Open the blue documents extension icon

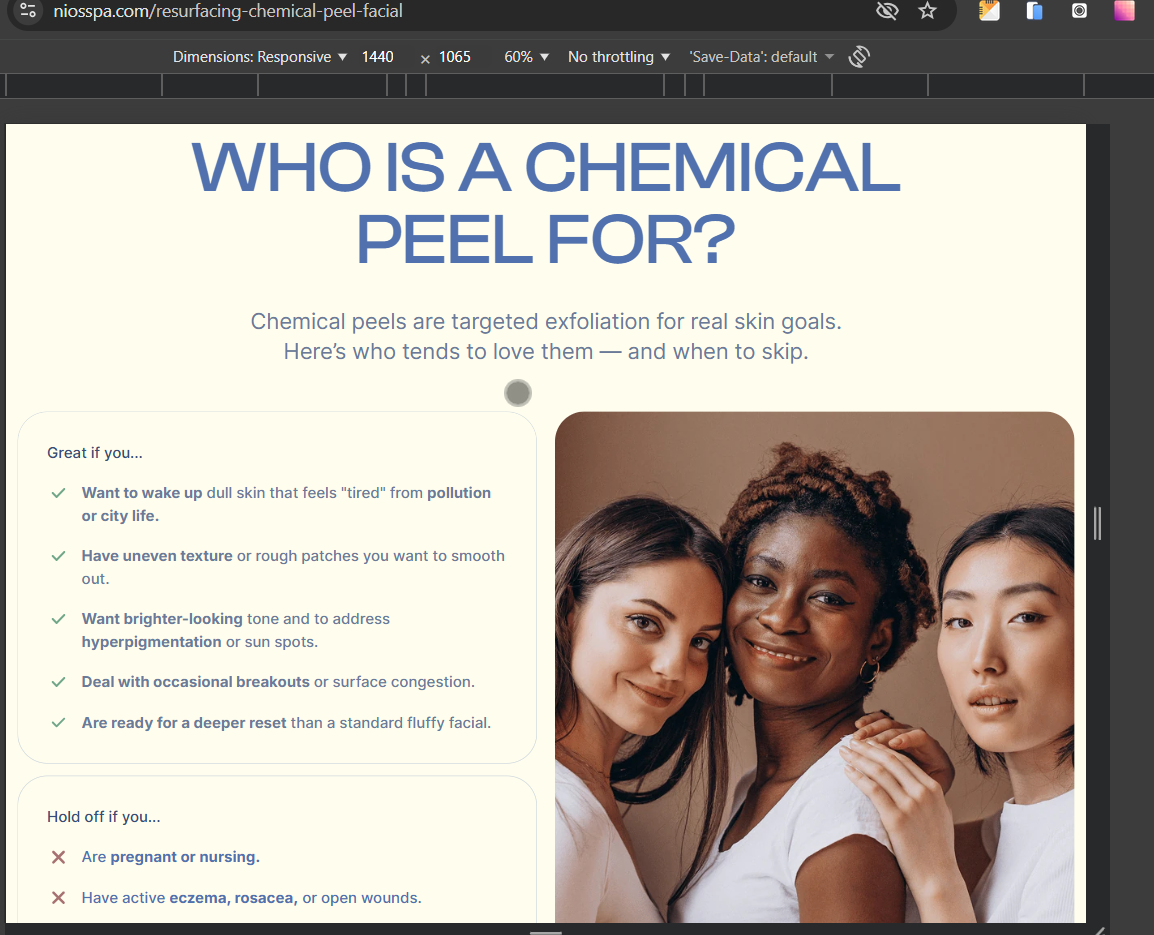point(1034,11)
